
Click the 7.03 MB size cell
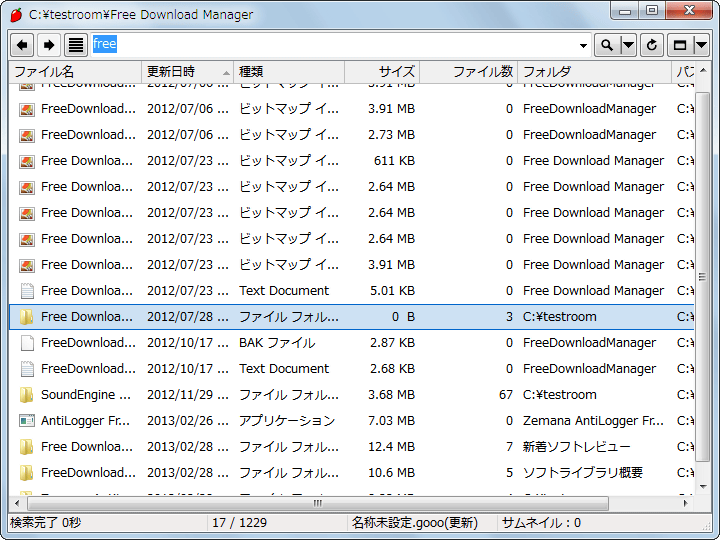tap(391, 421)
